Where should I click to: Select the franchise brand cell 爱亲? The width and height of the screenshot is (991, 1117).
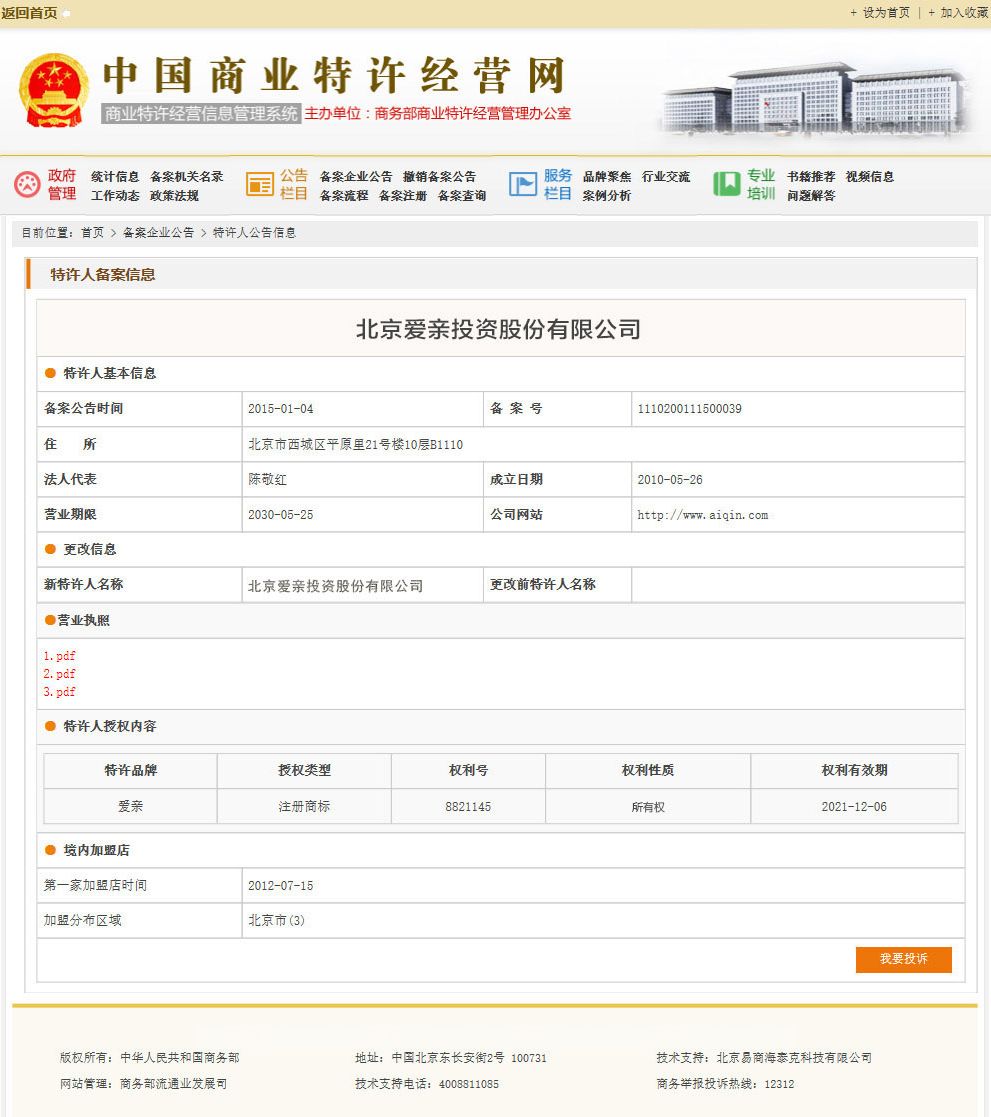click(x=130, y=806)
